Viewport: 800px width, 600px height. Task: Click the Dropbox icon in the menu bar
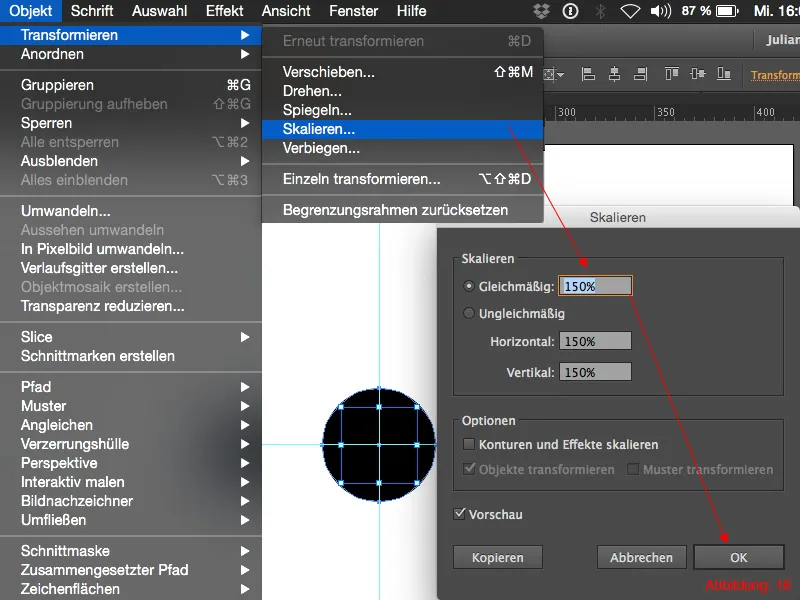pyautogui.click(x=541, y=11)
